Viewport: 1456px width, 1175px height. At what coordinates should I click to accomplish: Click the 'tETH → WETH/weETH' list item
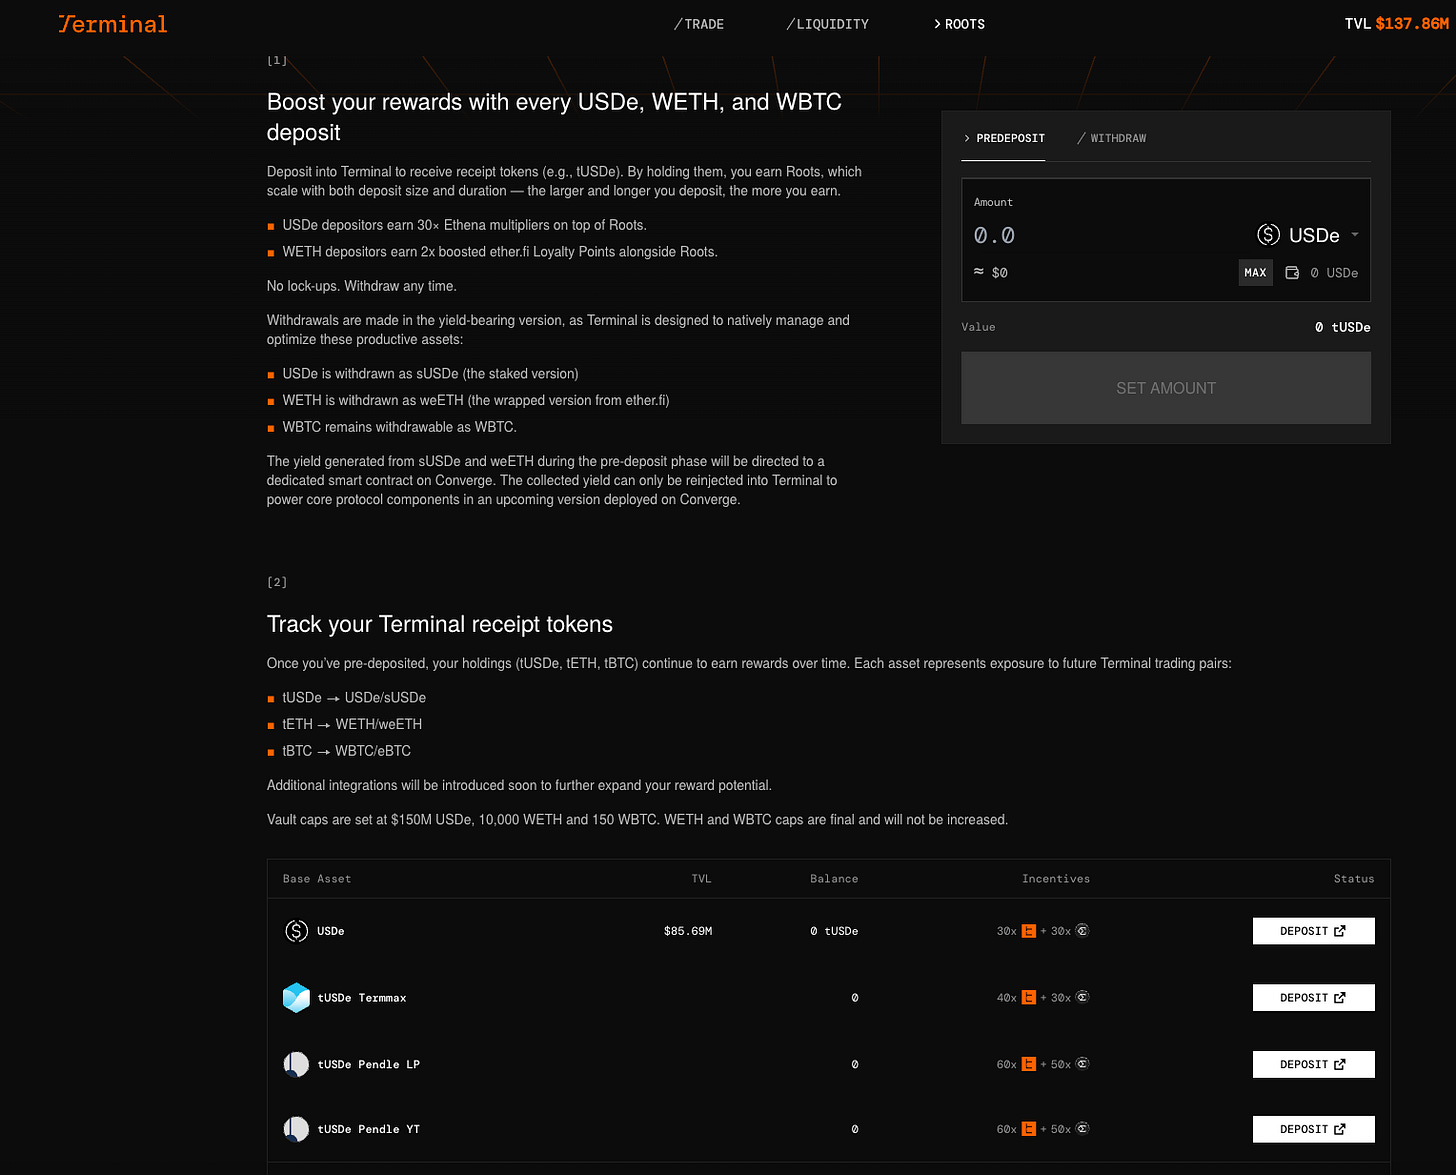click(x=352, y=724)
